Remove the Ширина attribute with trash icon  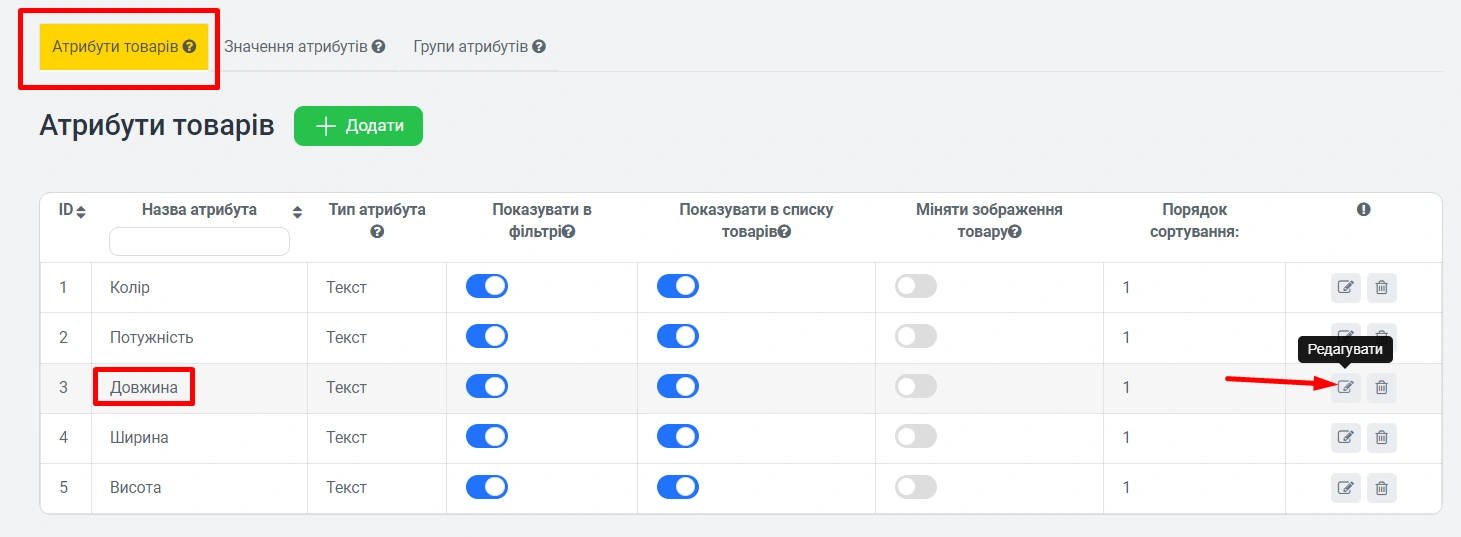1381,437
